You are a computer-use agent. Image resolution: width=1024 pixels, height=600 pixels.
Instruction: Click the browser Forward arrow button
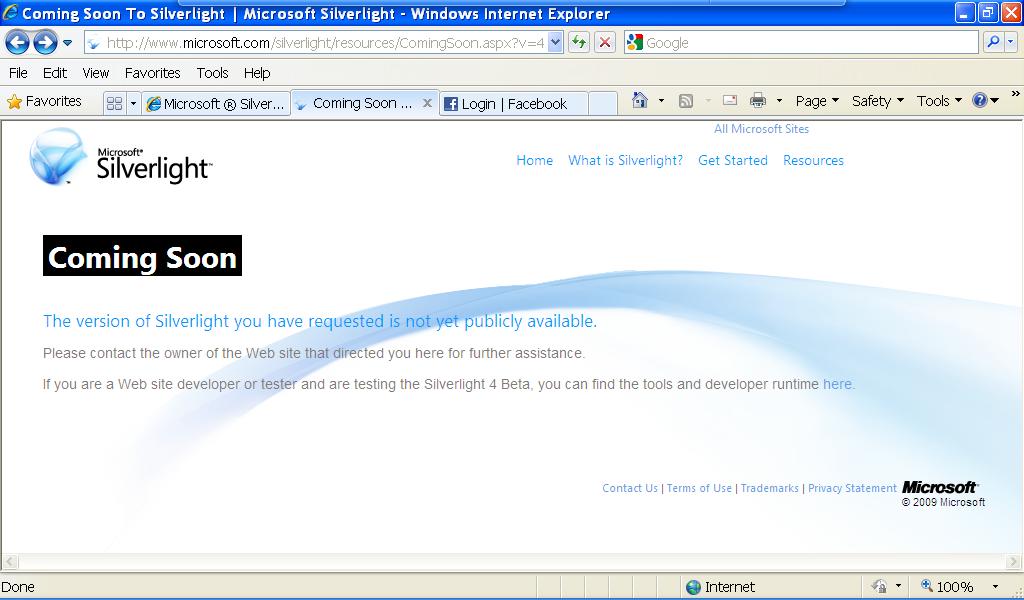point(45,43)
